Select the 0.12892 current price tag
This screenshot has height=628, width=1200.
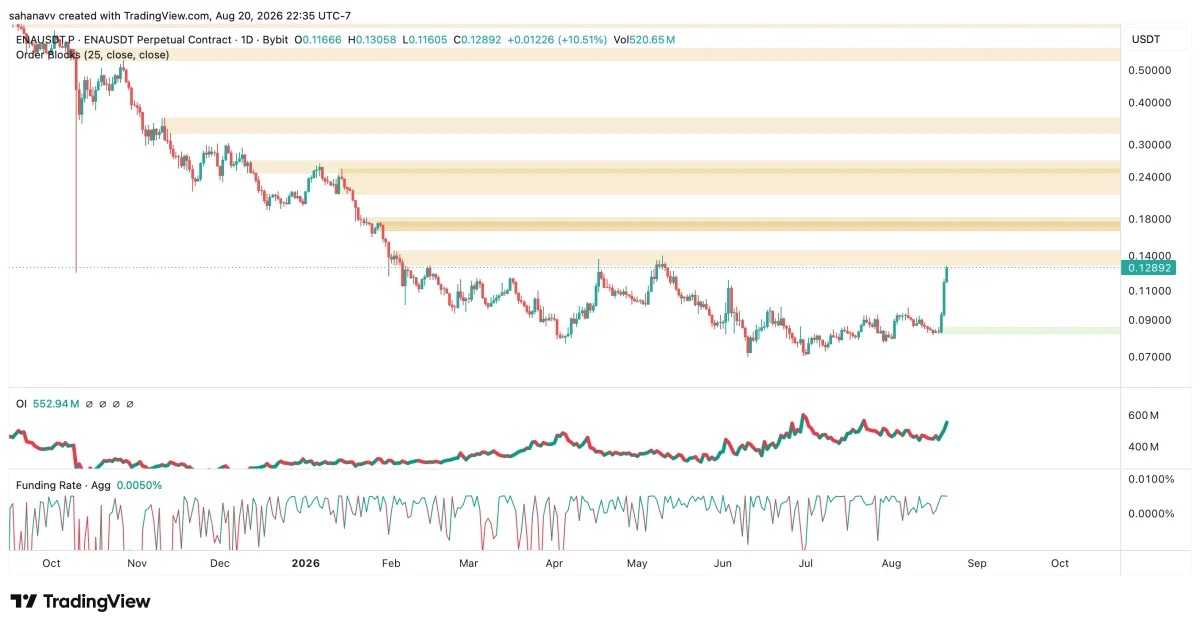pos(1147,268)
